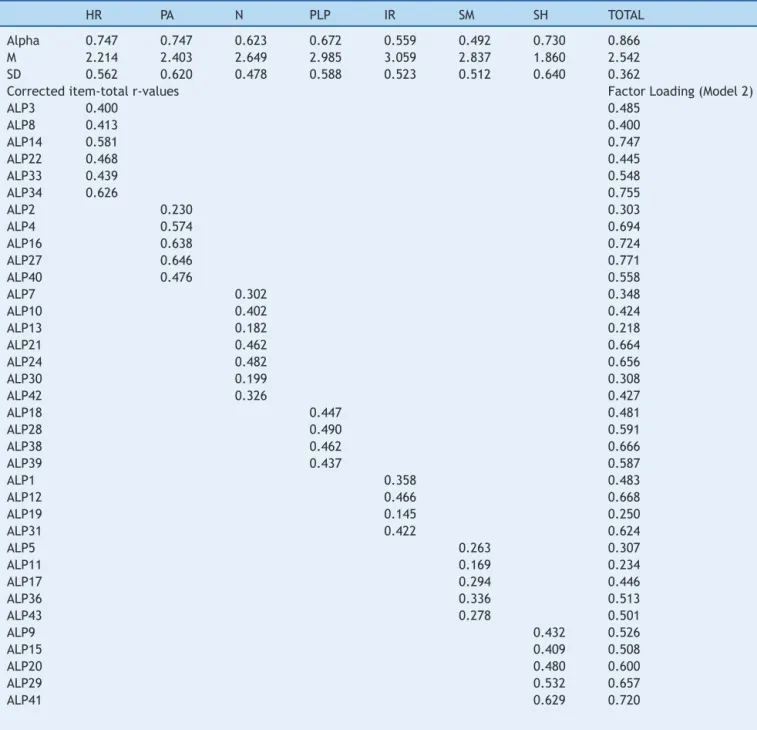Click ALP30 N value 0.199

coord(251,379)
